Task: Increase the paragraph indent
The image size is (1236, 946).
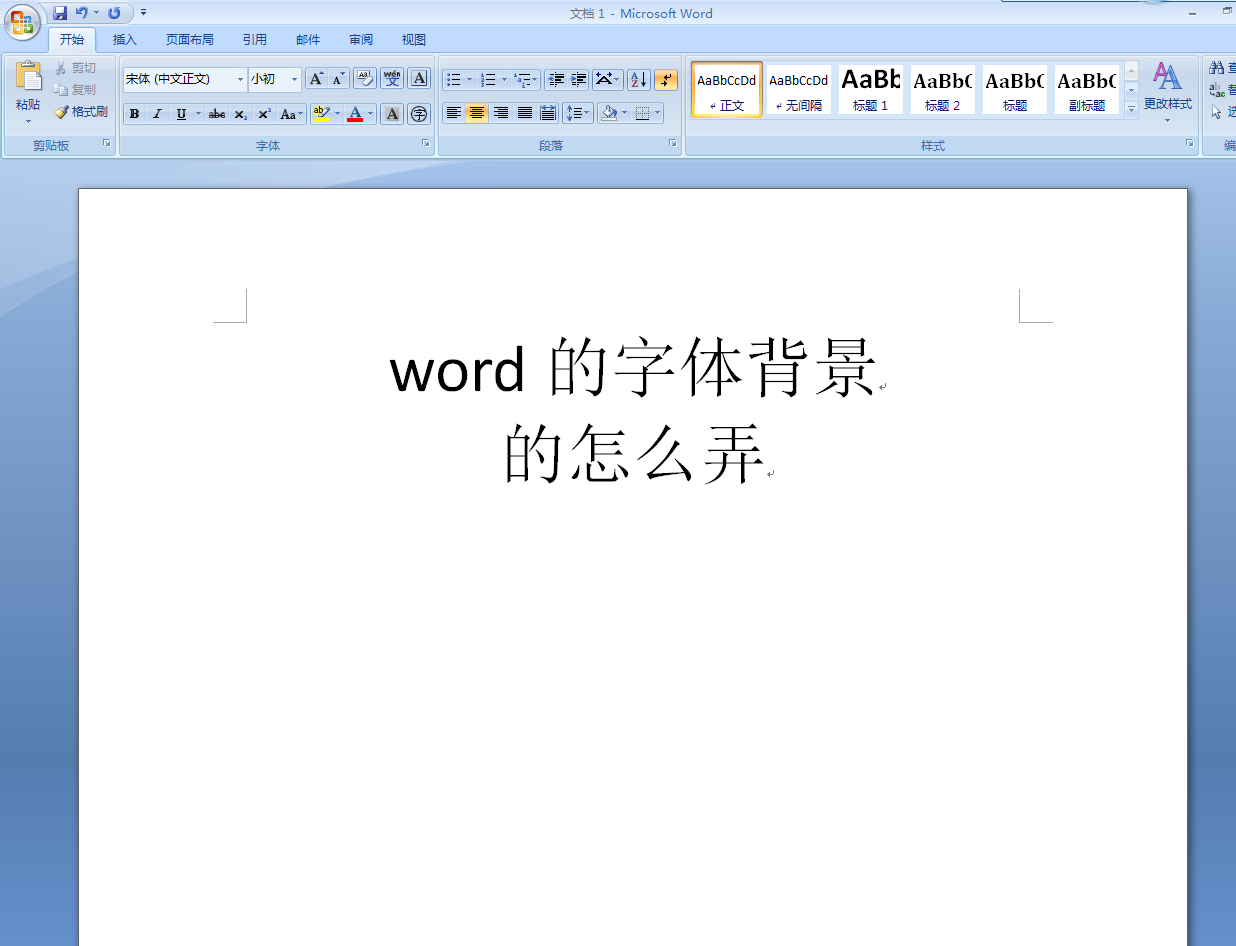Action: (x=578, y=79)
